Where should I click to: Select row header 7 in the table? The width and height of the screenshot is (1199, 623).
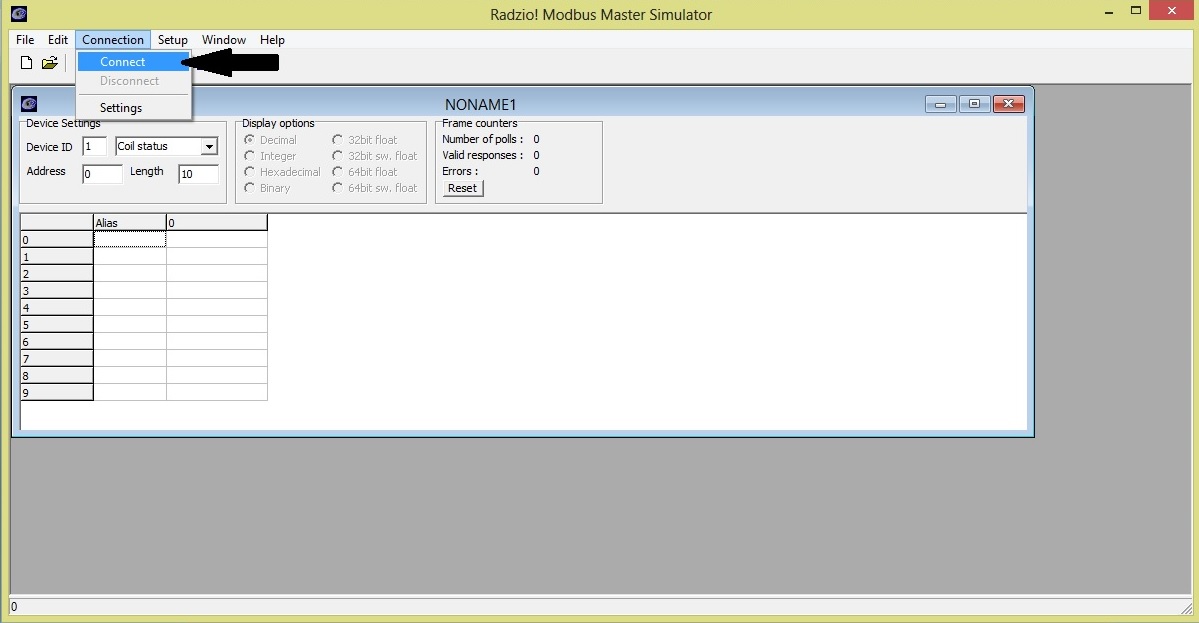pyautogui.click(x=57, y=359)
